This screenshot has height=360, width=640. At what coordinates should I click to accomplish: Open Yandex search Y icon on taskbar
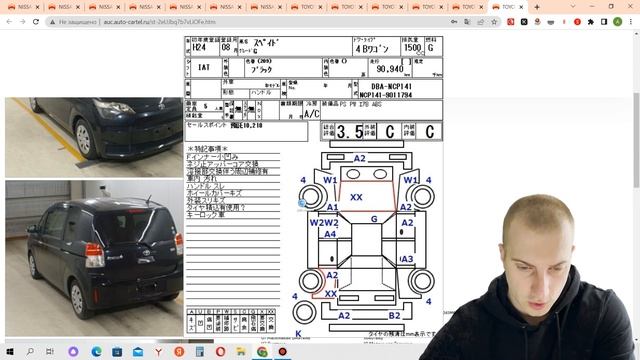[158, 351]
